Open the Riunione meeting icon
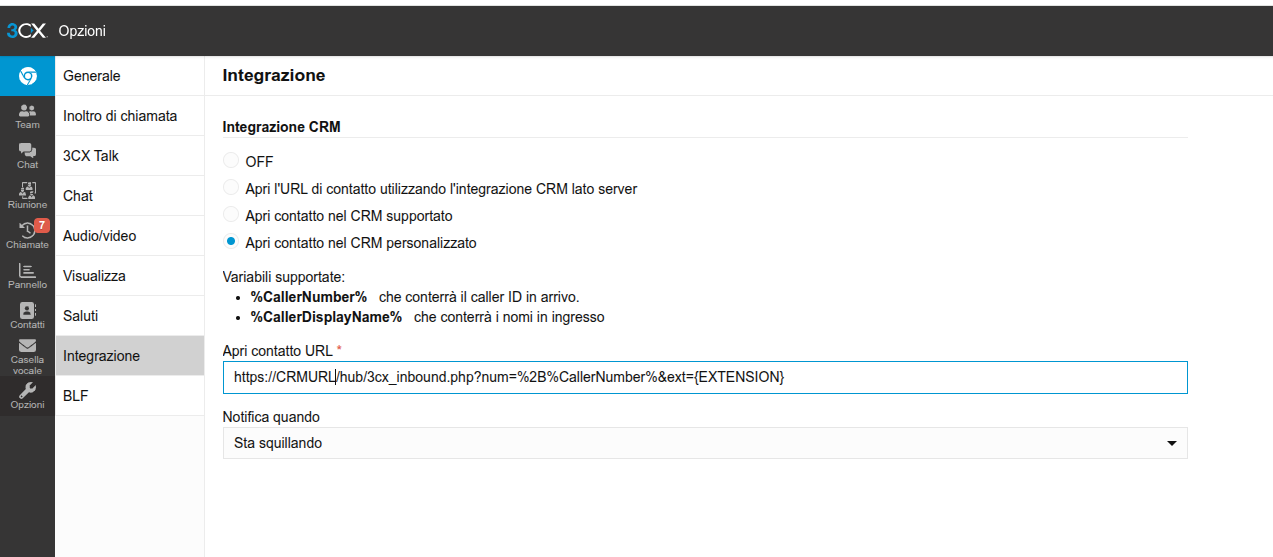Screen dimensions: 1273x557 [x=27, y=196]
